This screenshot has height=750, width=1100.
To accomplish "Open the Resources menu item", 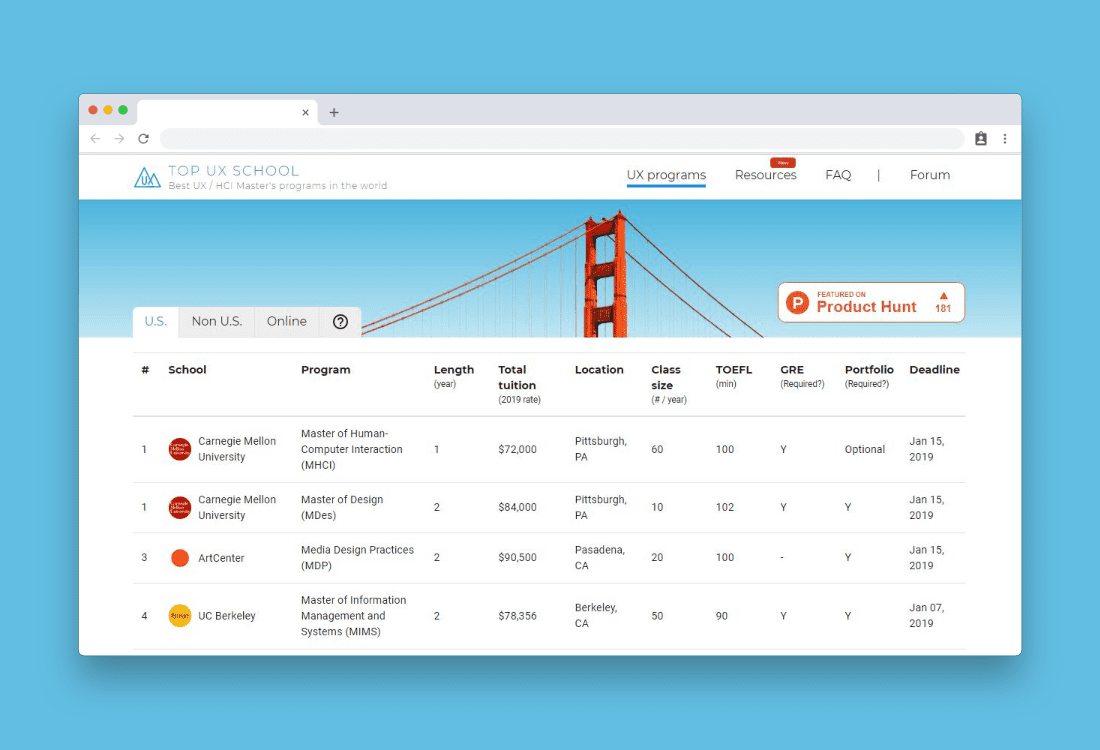I will (x=765, y=175).
